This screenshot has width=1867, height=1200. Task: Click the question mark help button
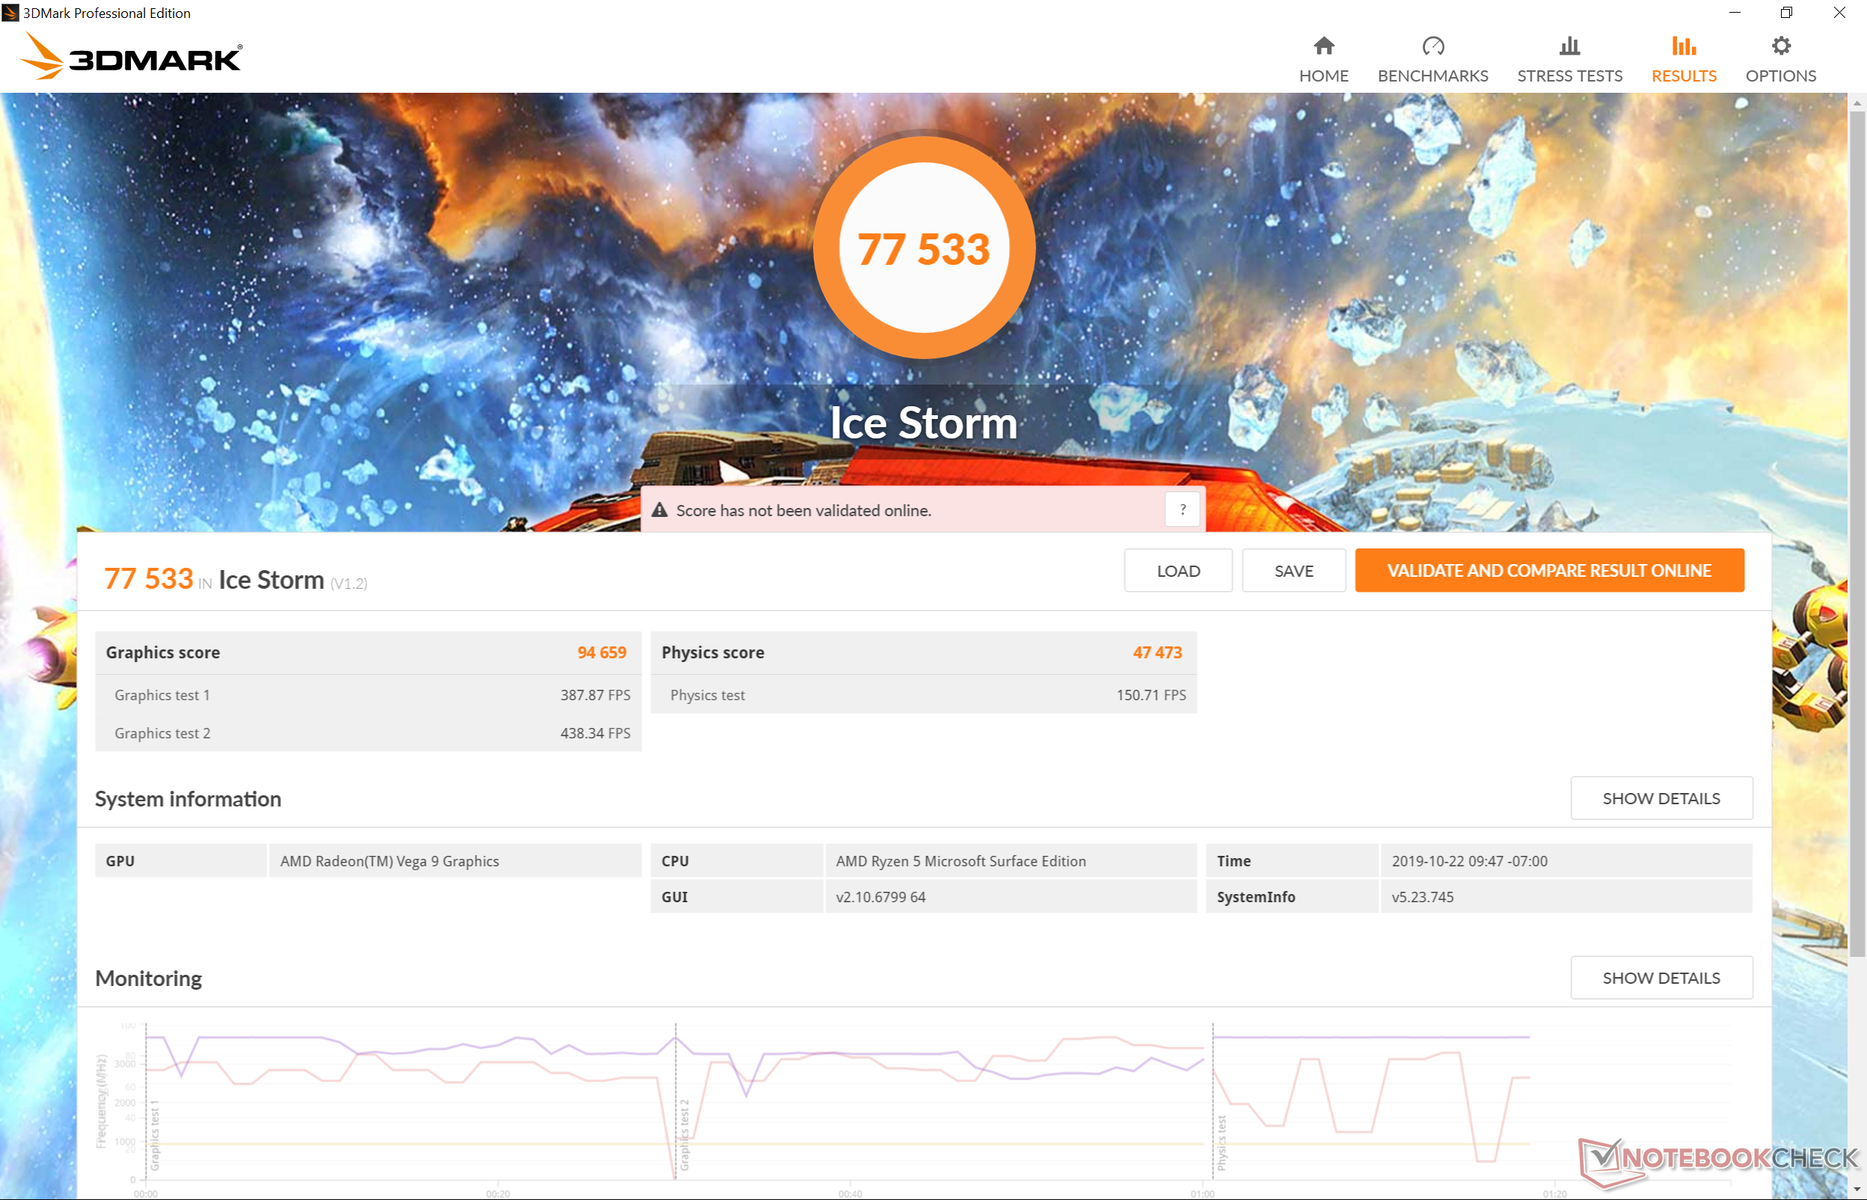point(1182,509)
